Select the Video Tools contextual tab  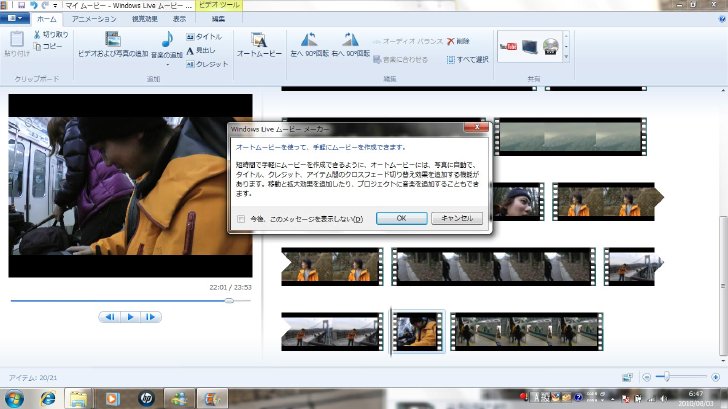[219, 5]
